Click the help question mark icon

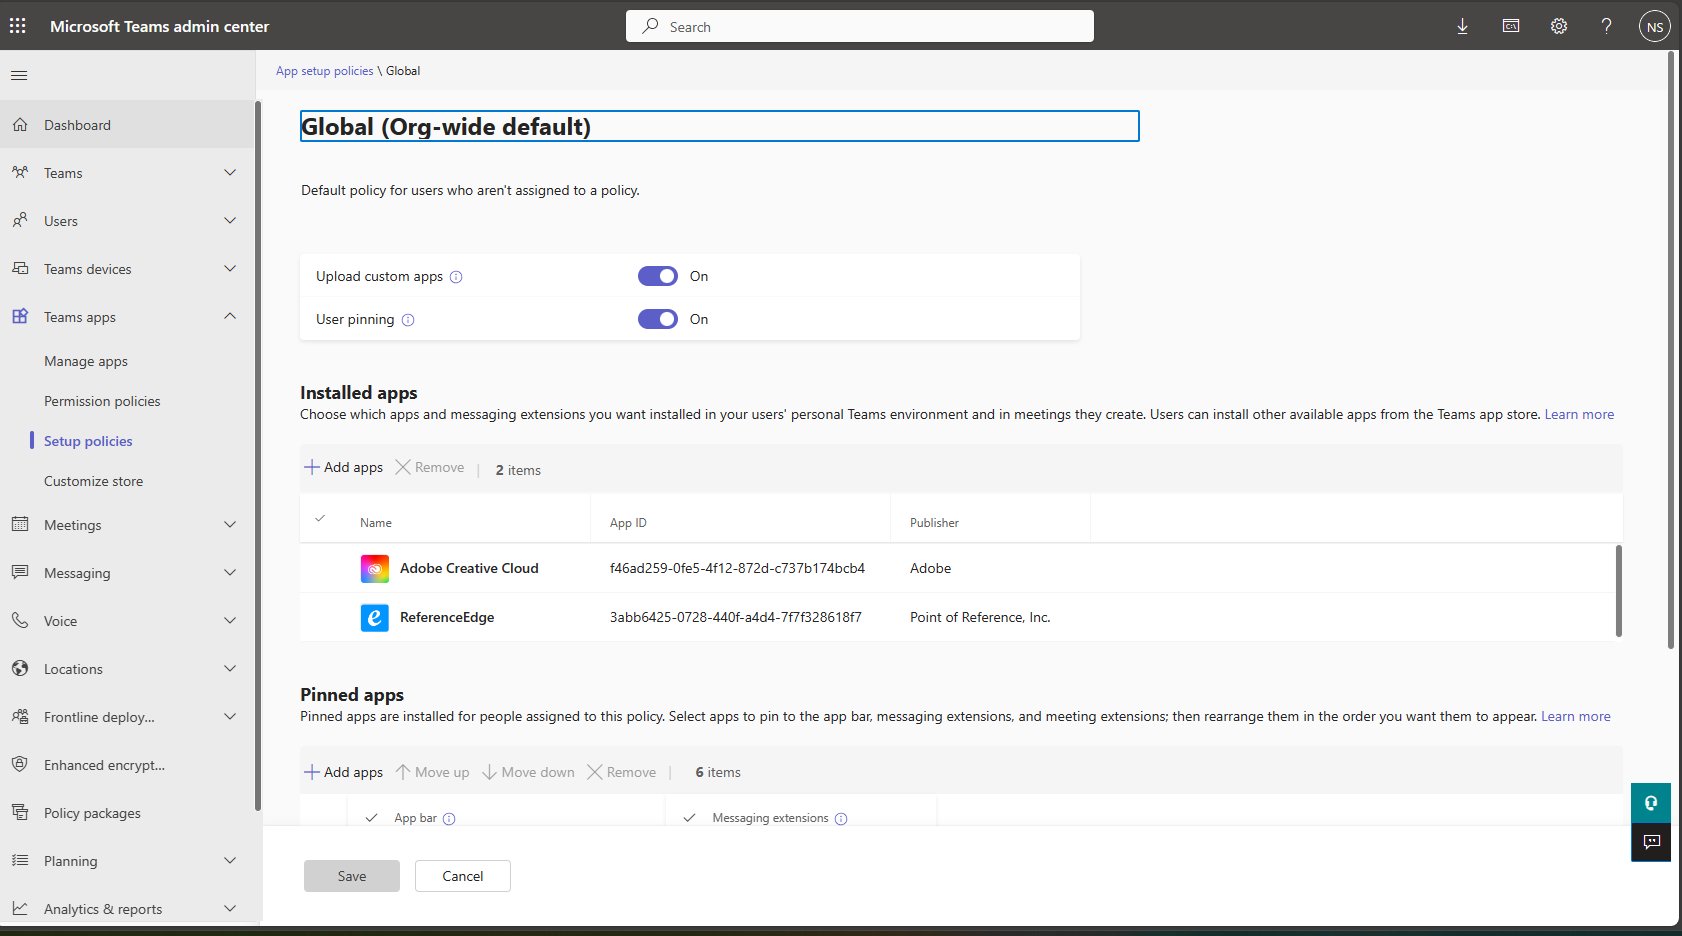(x=1606, y=26)
